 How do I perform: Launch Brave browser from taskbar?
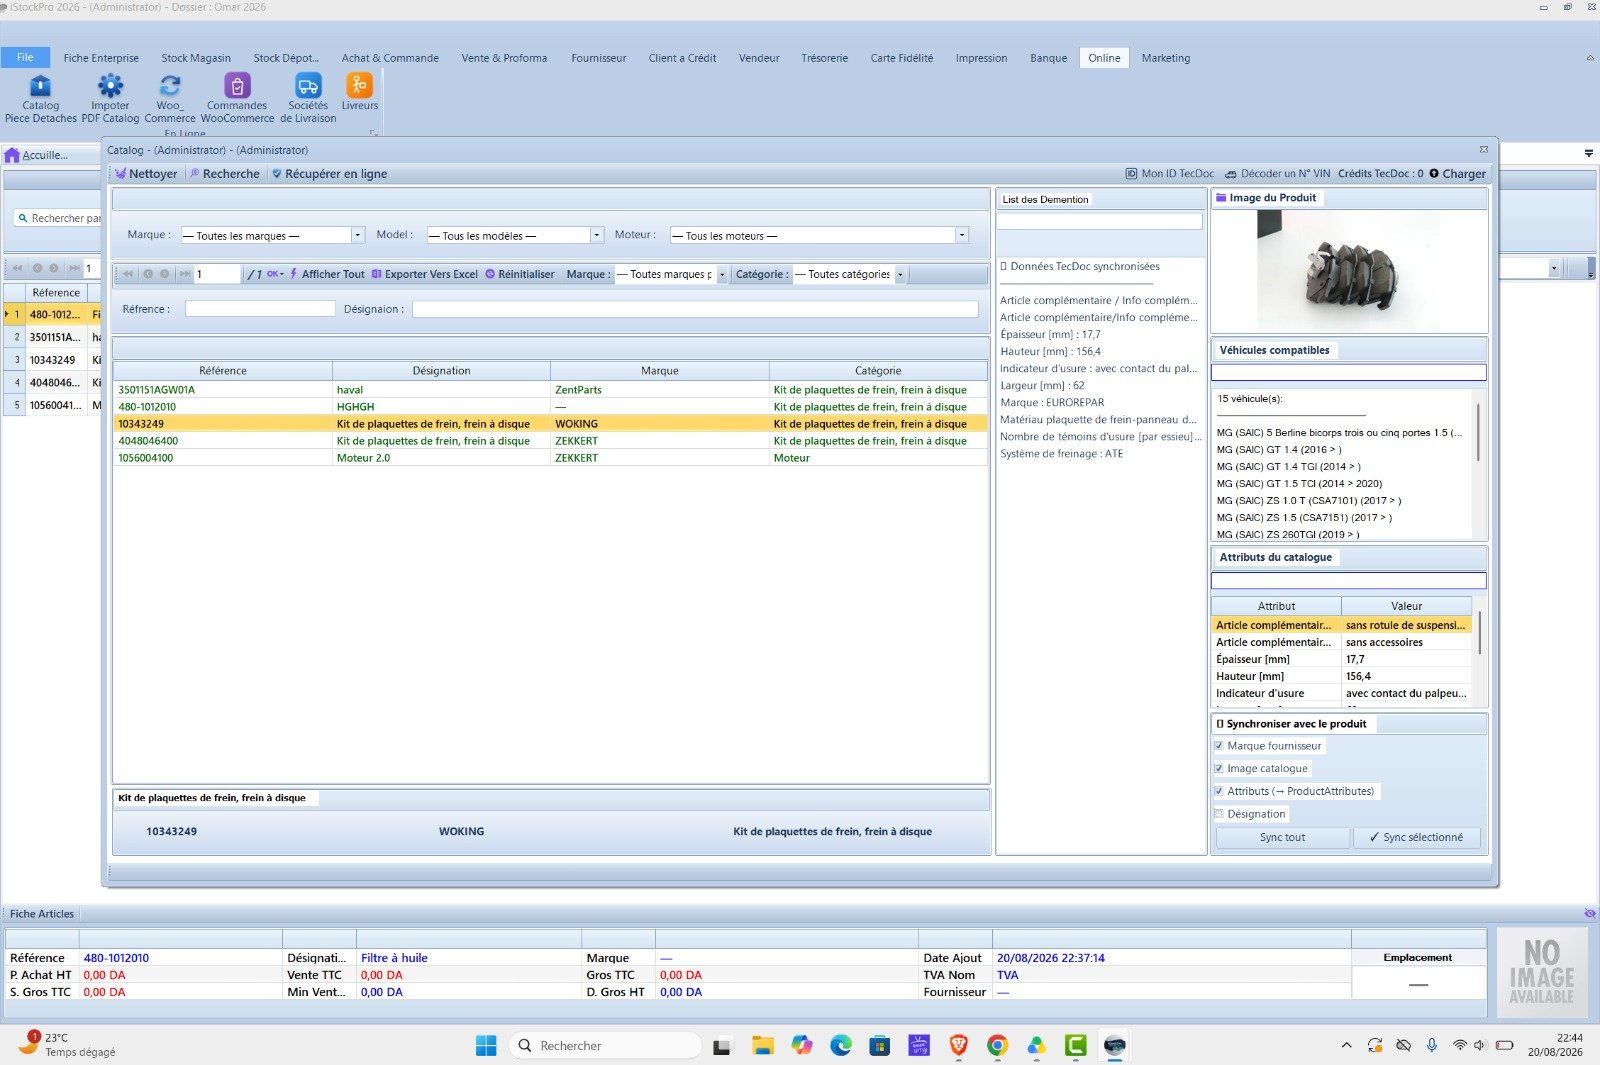tap(958, 1045)
